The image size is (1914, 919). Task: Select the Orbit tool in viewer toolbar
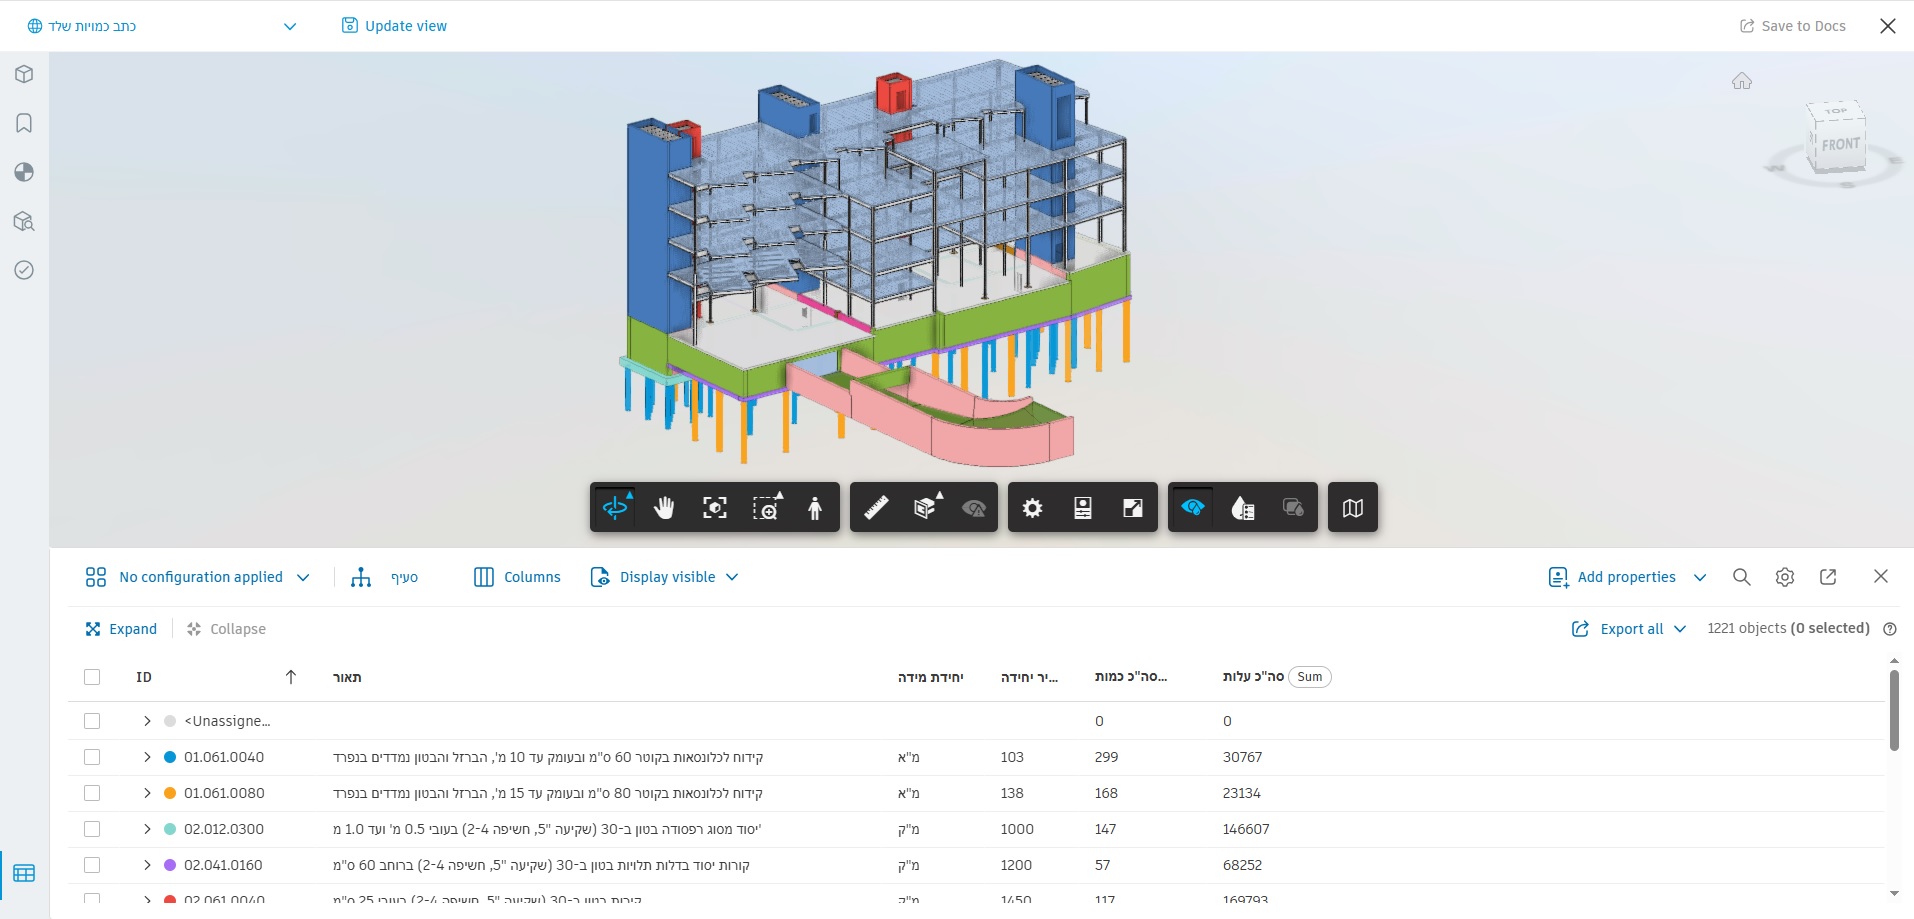pyautogui.click(x=615, y=508)
